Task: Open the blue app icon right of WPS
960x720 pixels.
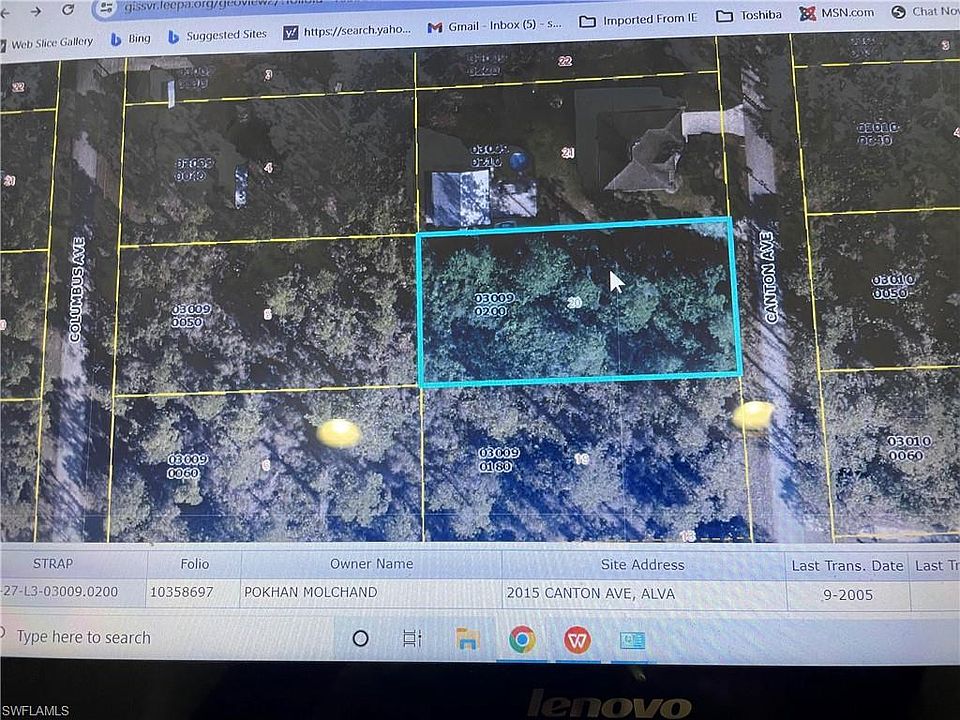Action: (632, 640)
